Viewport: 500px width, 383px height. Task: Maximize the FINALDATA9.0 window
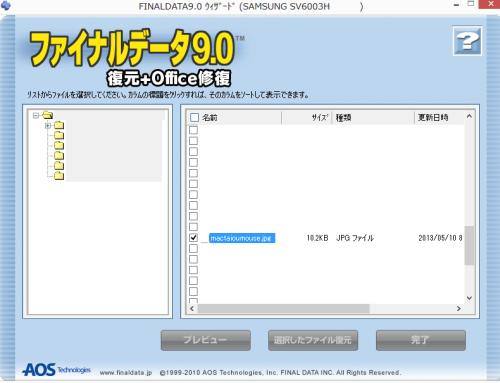pos(471,4)
